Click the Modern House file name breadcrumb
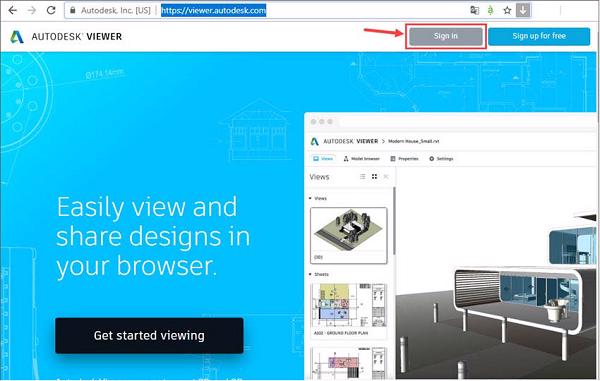Image resolution: width=600 pixels, height=381 pixels. point(414,141)
